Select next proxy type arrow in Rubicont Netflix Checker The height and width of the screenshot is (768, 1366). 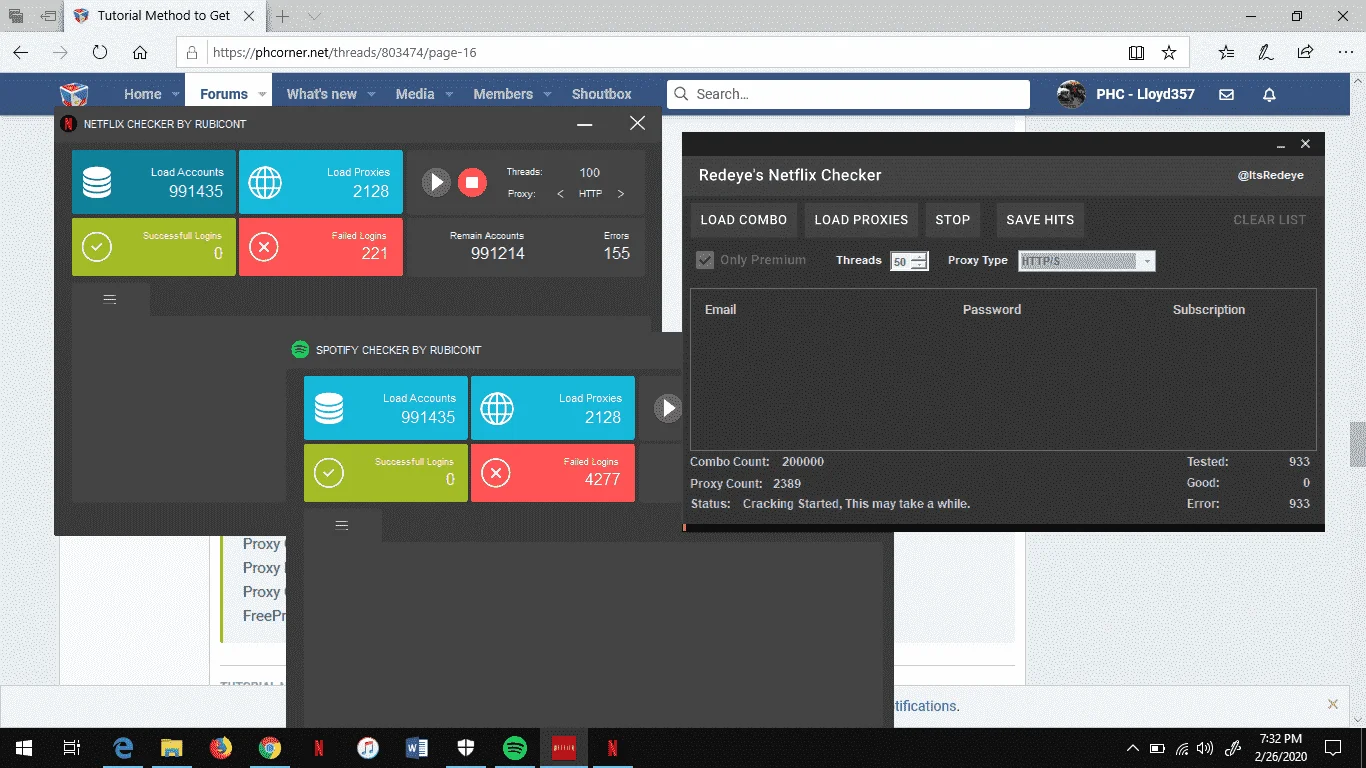point(621,194)
